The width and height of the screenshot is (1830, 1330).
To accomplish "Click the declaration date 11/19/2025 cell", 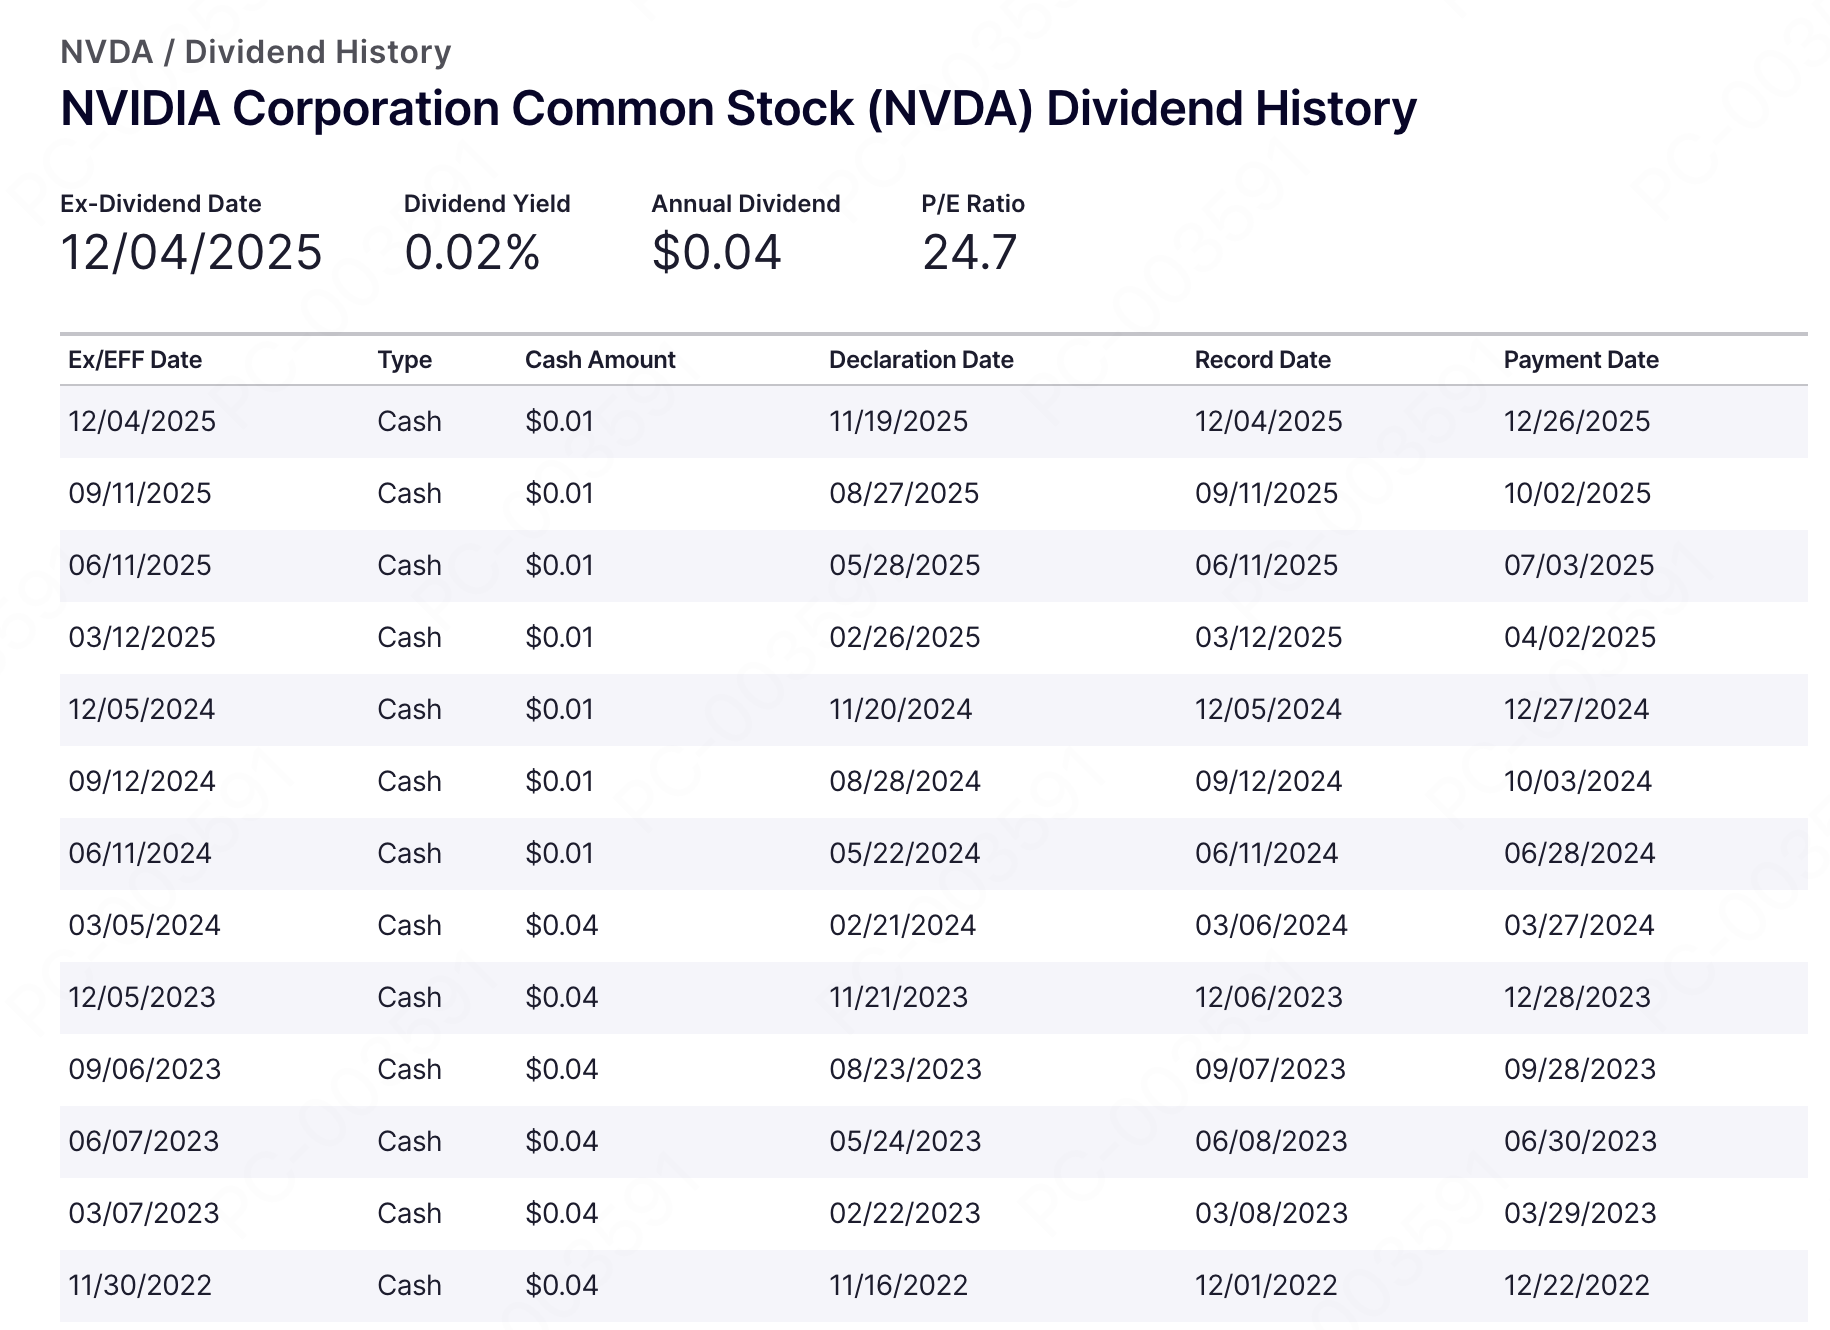I will [898, 421].
